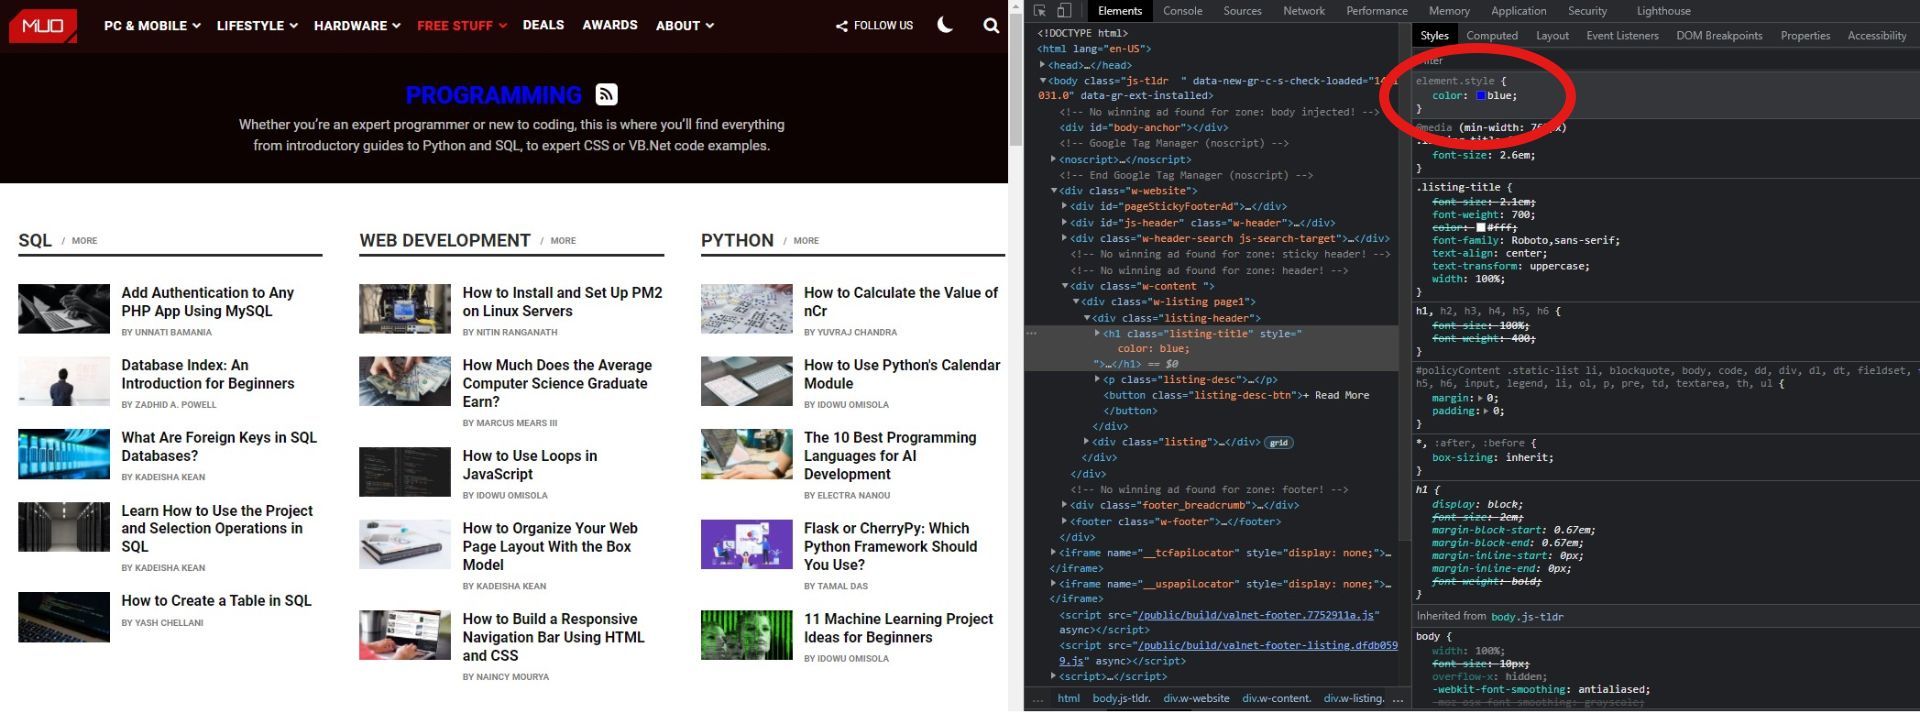Viewport: 1920px width, 712px height.
Task: Open site search with the magnifier icon
Action: [x=991, y=25]
